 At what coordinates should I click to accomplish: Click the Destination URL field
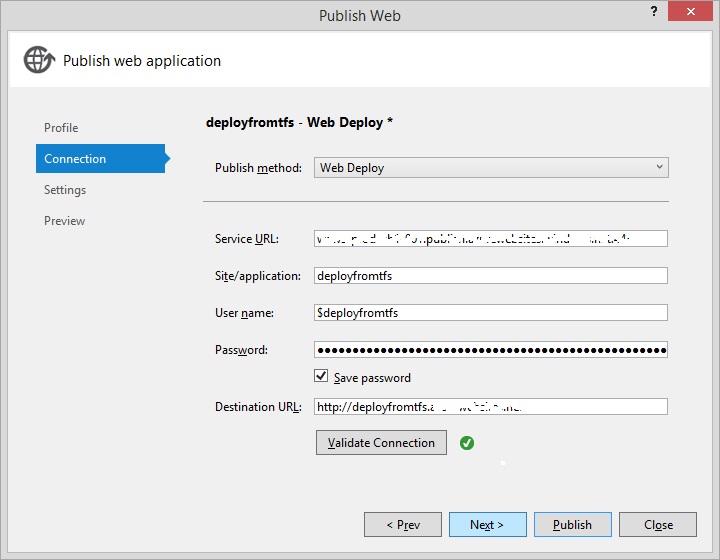pos(490,407)
